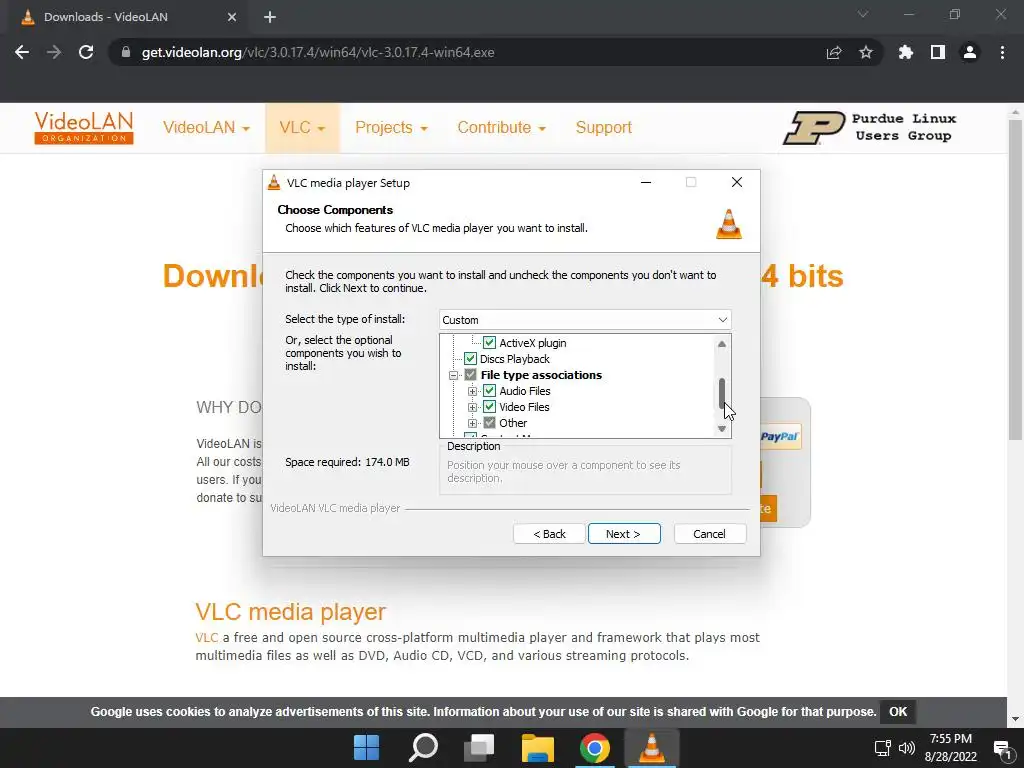Open Task View on the taskbar
The width and height of the screenshot is (1024, 768).
click(479, 748)
